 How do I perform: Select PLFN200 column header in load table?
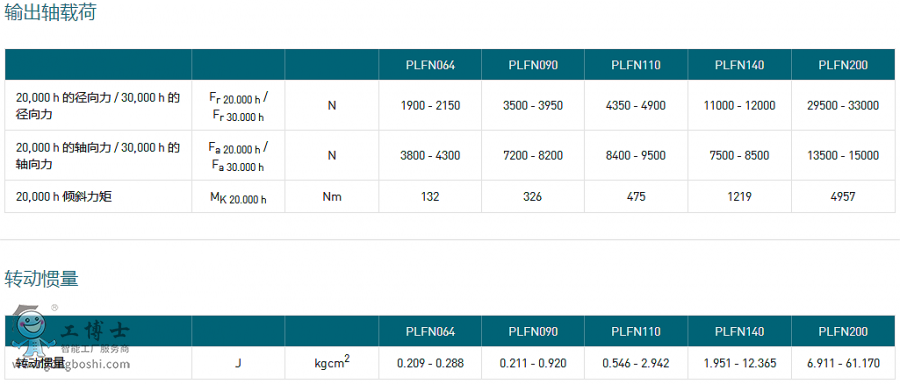pyautogui.click(x=843, y=65)
